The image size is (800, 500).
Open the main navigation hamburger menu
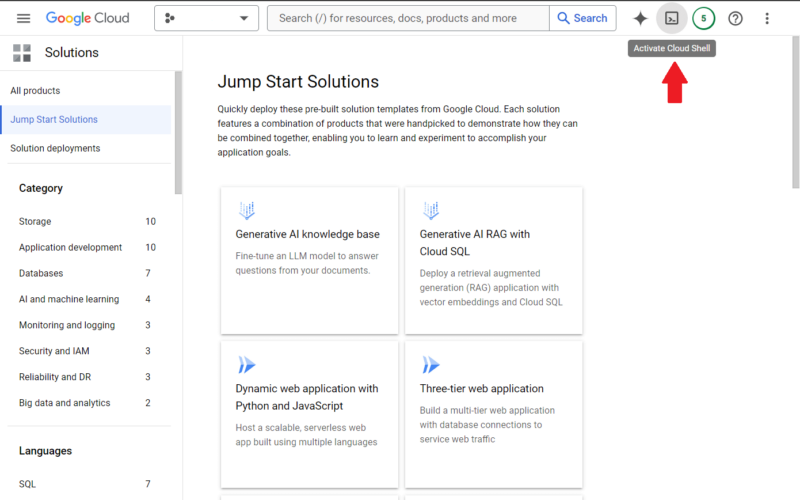(23, 18)
